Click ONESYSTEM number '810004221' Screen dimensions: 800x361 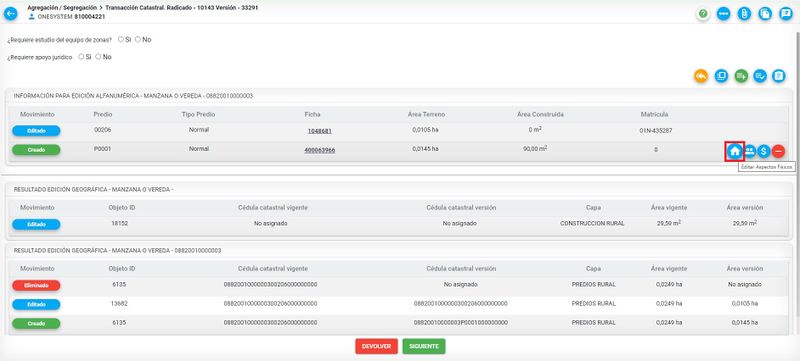[x=90, y=16]
